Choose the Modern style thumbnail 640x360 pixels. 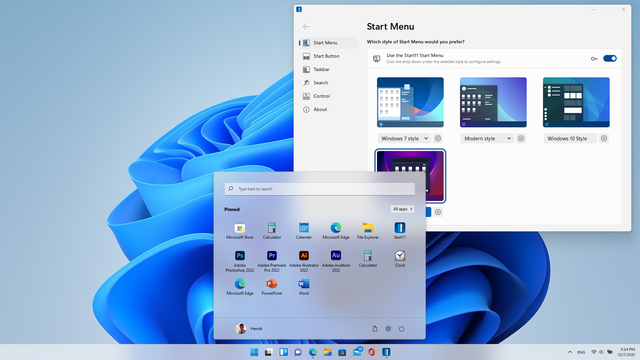click(x=493, y=102)
